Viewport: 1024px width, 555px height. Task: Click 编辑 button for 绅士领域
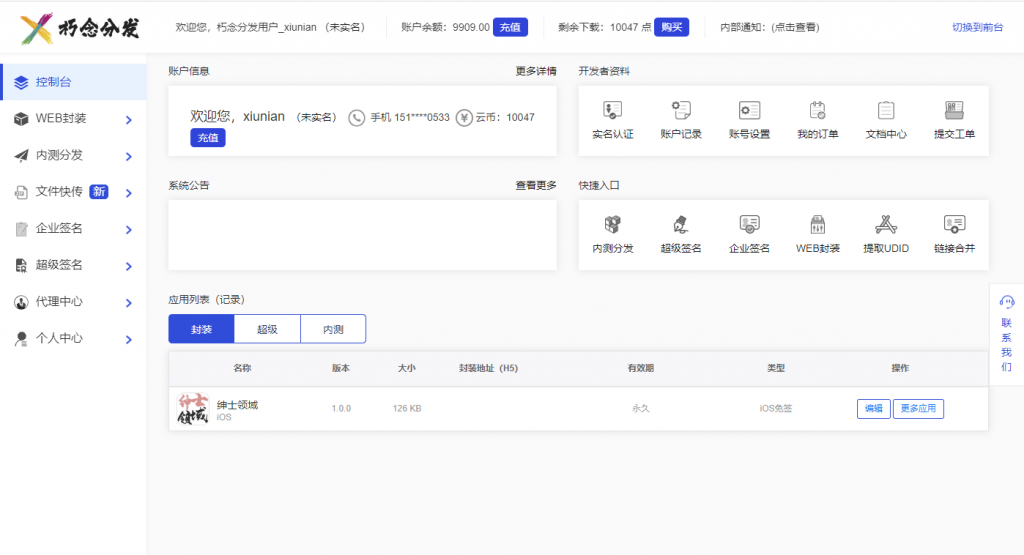[x=874, y=409]
